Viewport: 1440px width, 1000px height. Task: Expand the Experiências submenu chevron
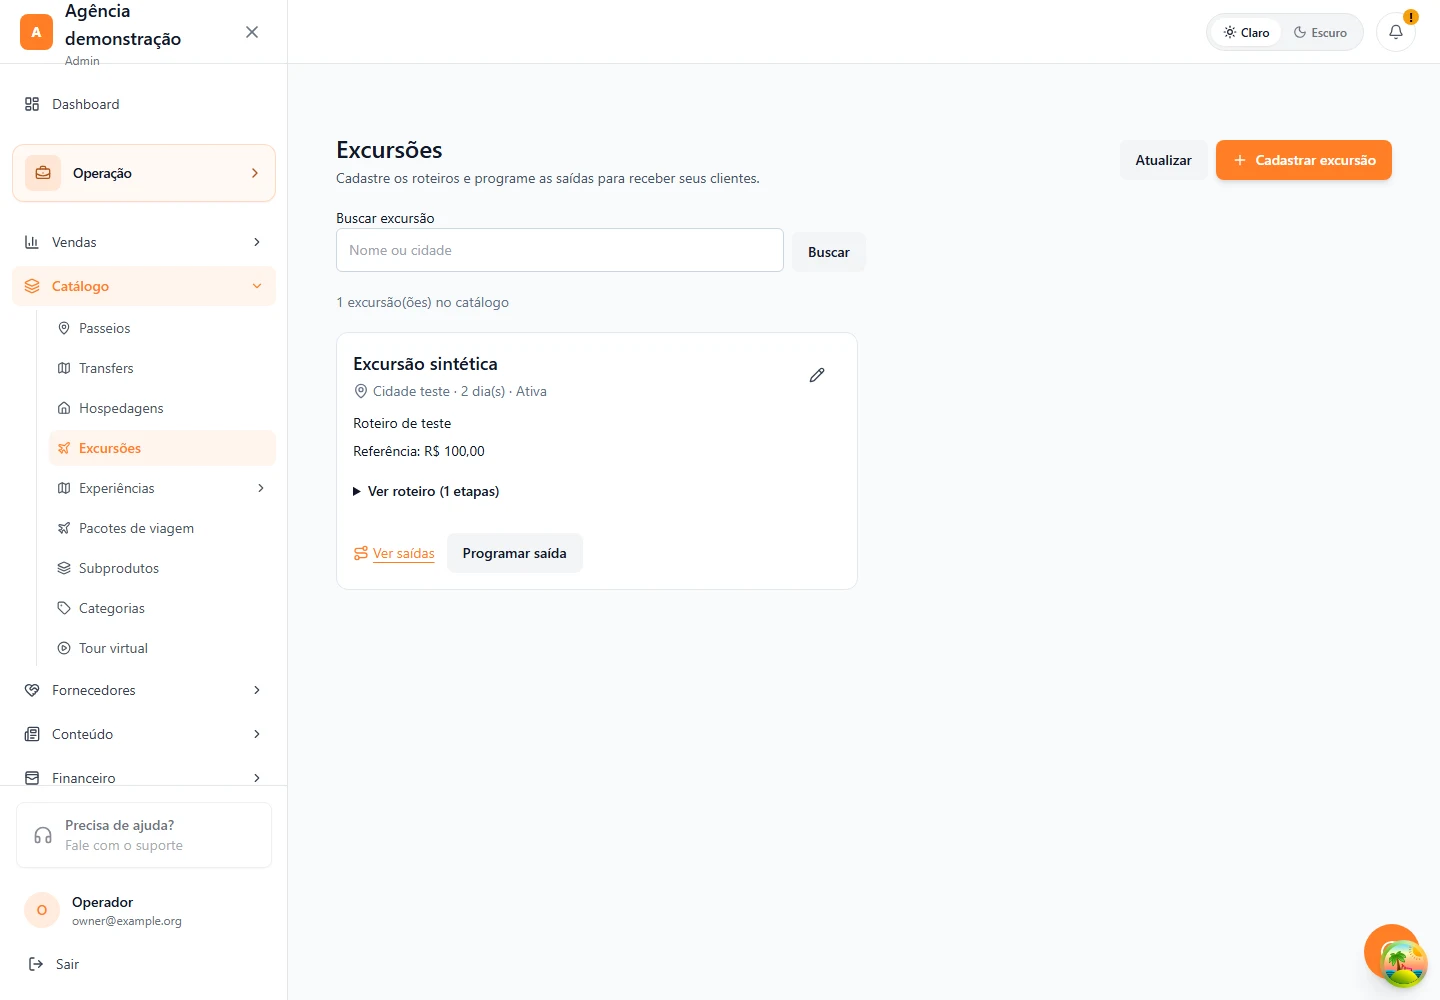(261, 488)
